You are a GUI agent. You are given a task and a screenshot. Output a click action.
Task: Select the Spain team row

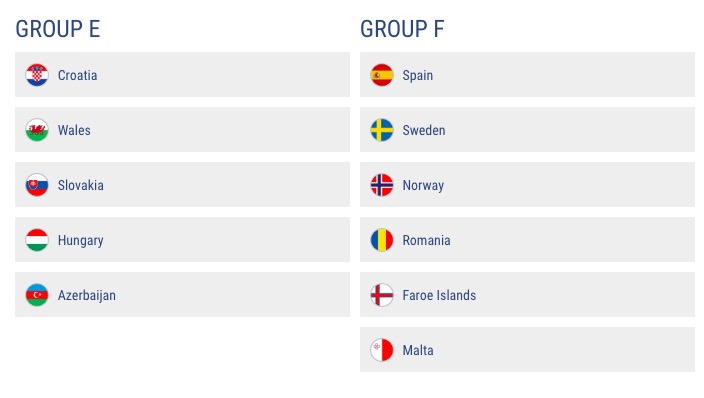point(527,75)
